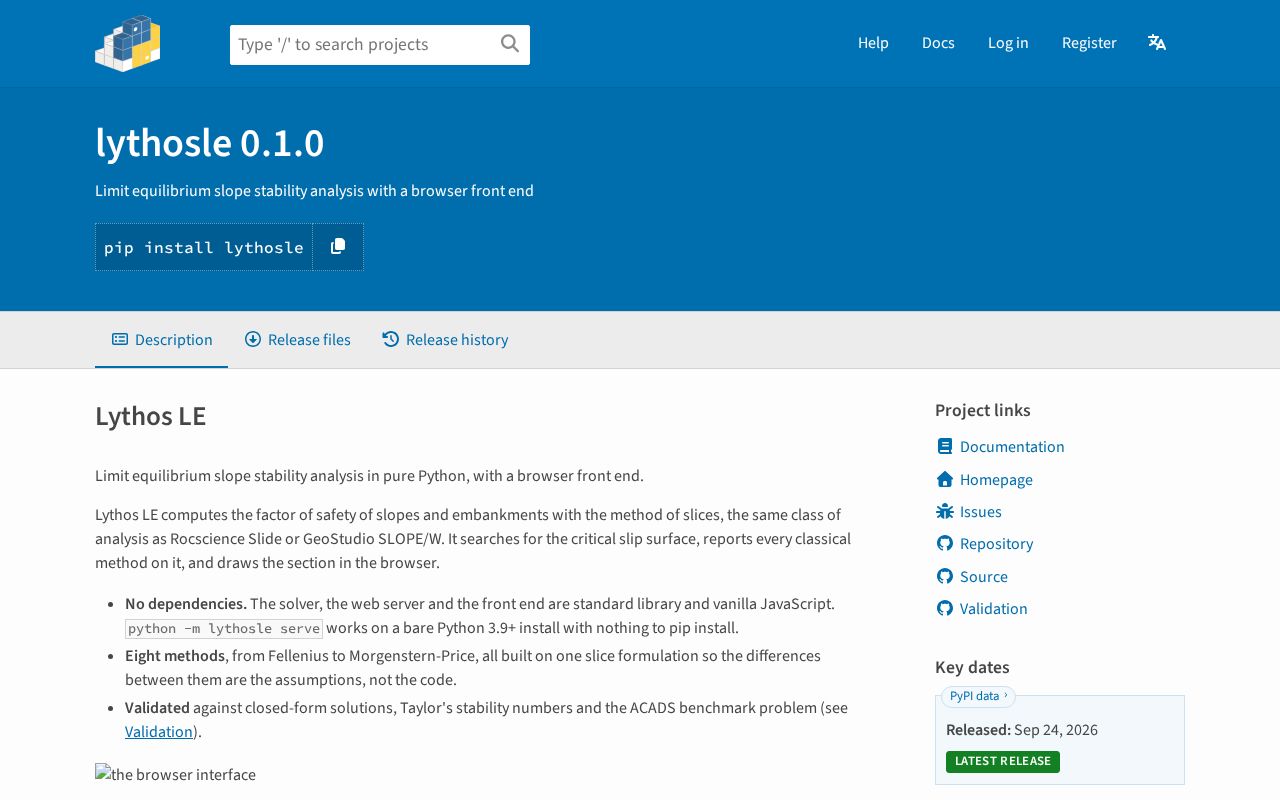1280x800 pixels.
Task: Click the Key dates heading
Action: 972,667
